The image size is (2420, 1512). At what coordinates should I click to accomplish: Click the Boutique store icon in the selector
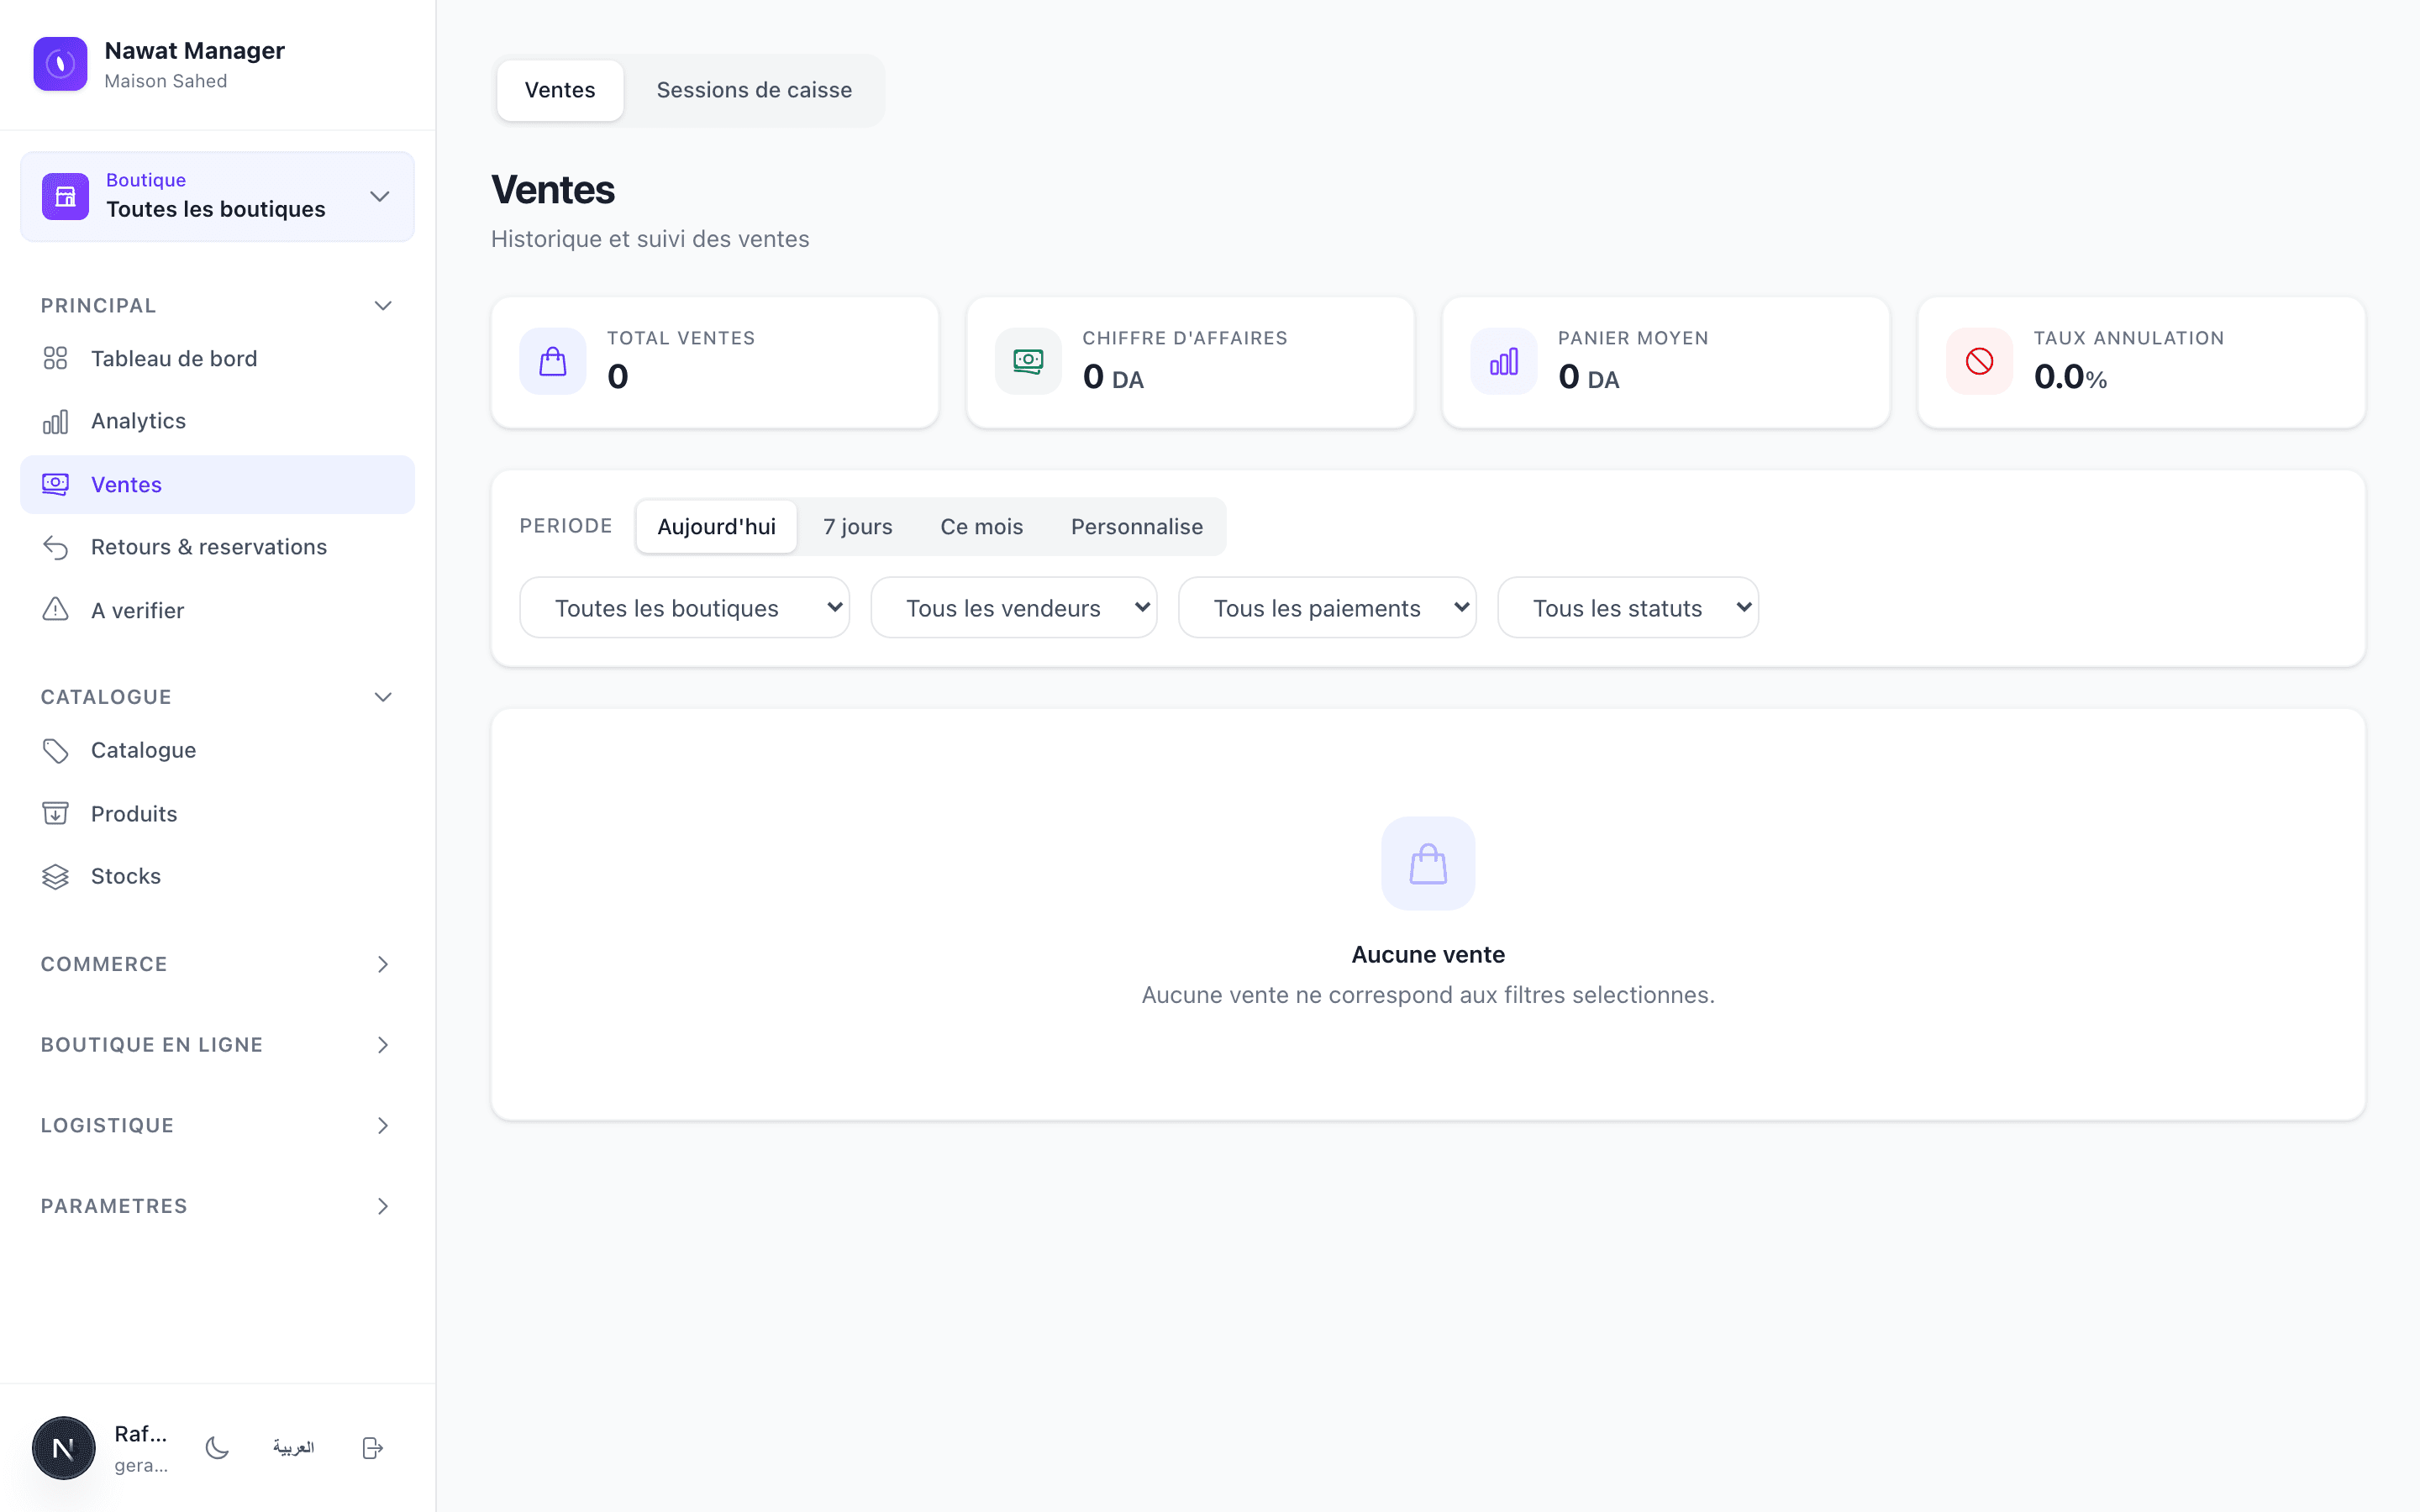pos(65,196)
